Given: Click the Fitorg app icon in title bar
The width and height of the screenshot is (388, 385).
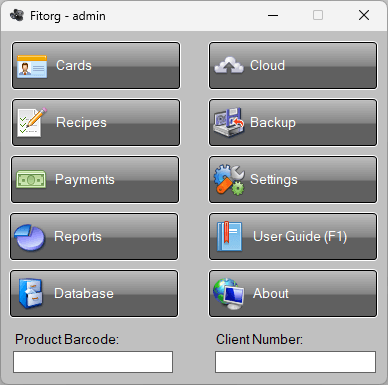Looking at the screenshot, I should tap(17, 15).
